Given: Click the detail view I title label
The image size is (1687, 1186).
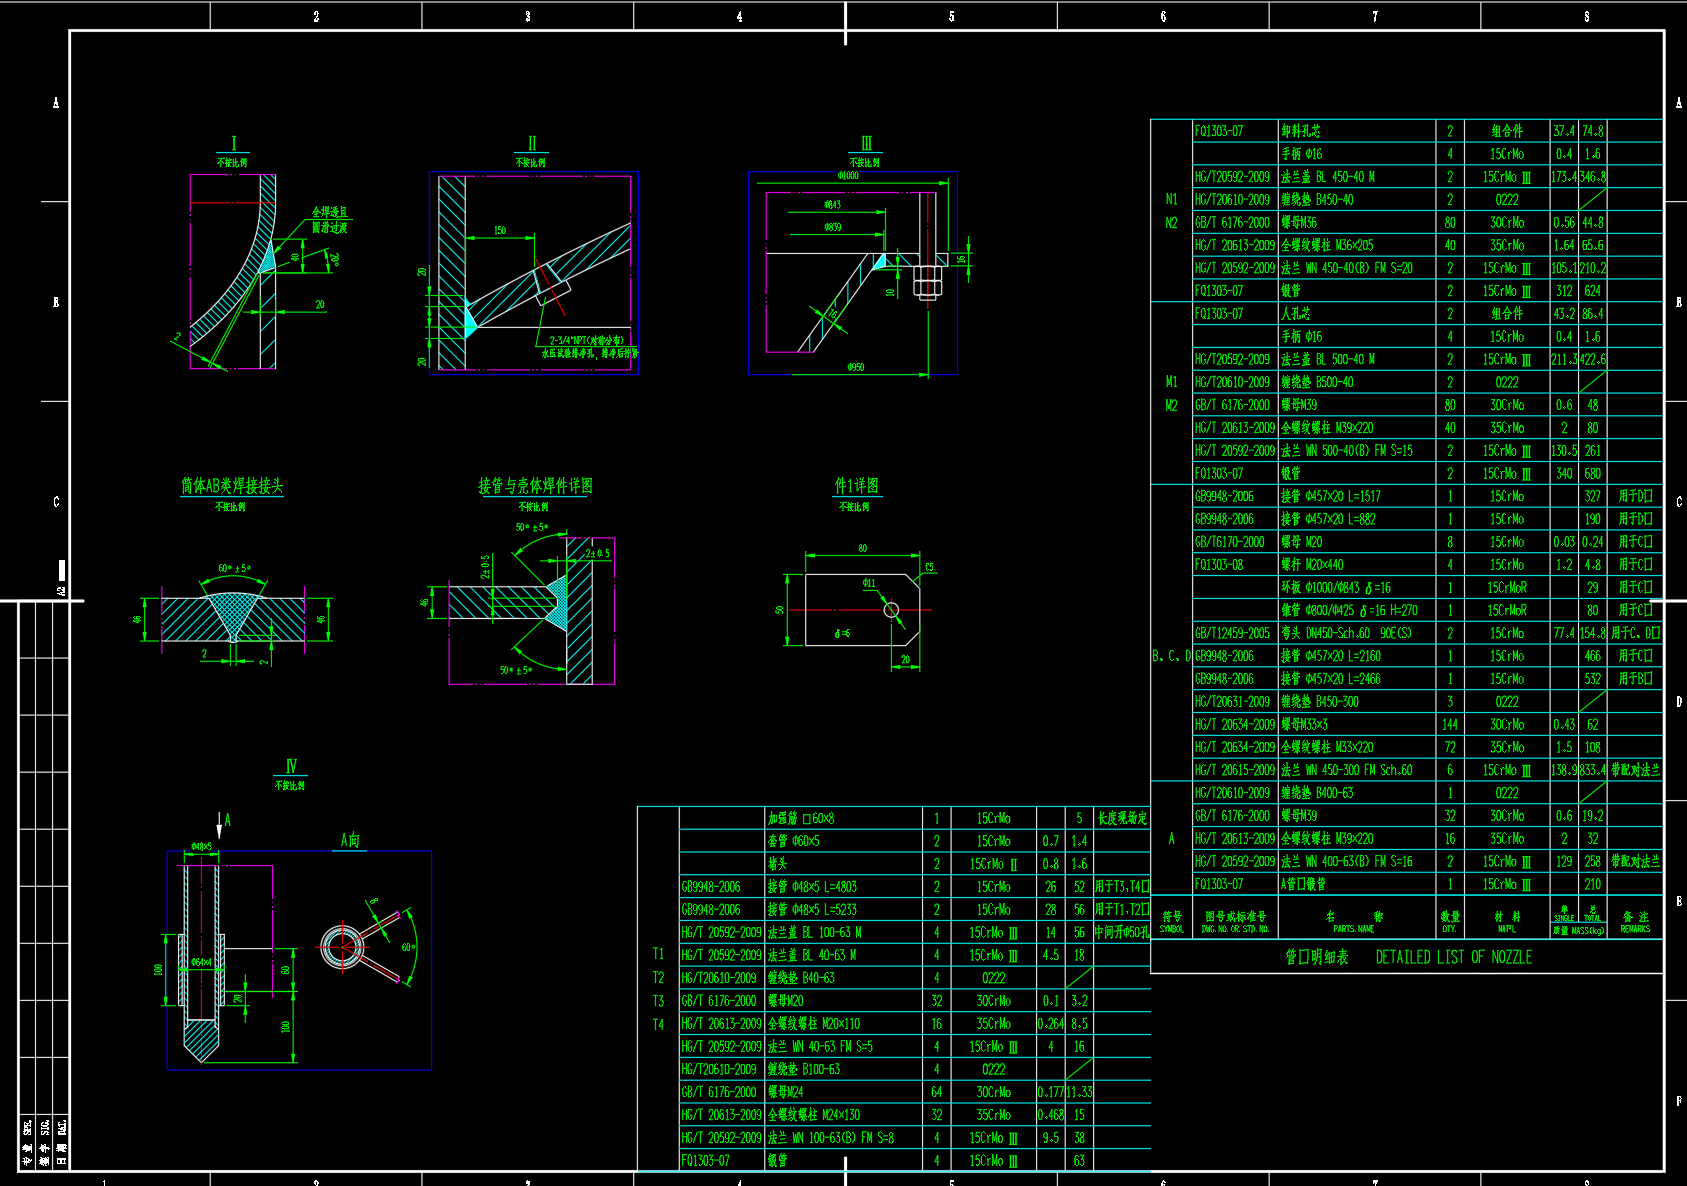Looking at the screenshot, I should pyautogui.click(x=233, y=144).
